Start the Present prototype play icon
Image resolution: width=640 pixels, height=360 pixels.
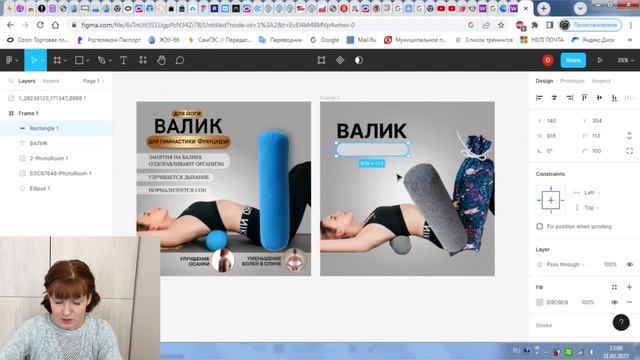tap(600, 60)
